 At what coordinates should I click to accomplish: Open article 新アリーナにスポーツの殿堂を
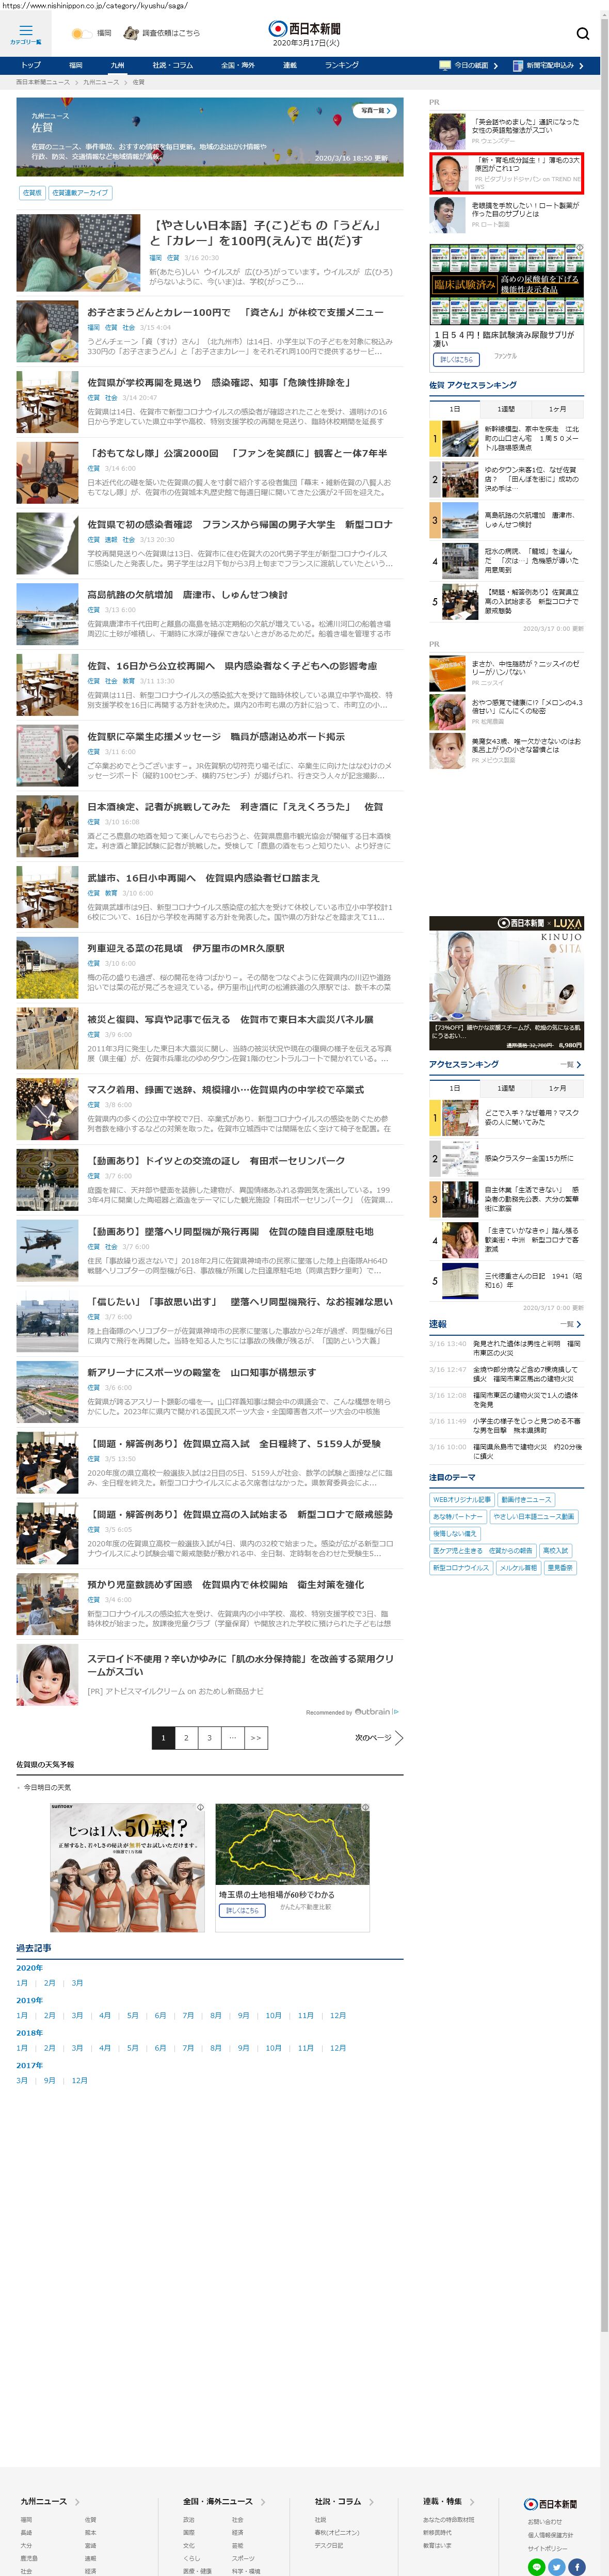click(x=201, y=1372)
